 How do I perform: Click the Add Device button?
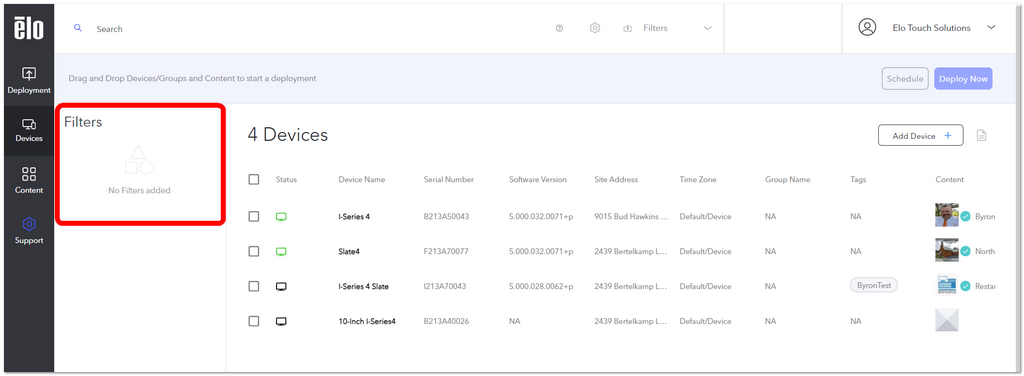920,136
